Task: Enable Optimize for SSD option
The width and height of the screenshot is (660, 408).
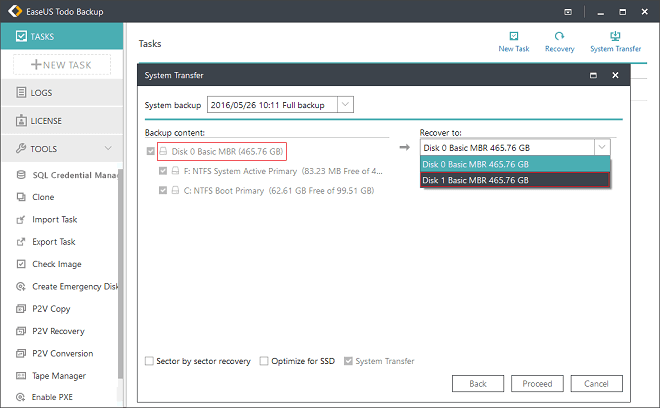Action: point(264,361)
